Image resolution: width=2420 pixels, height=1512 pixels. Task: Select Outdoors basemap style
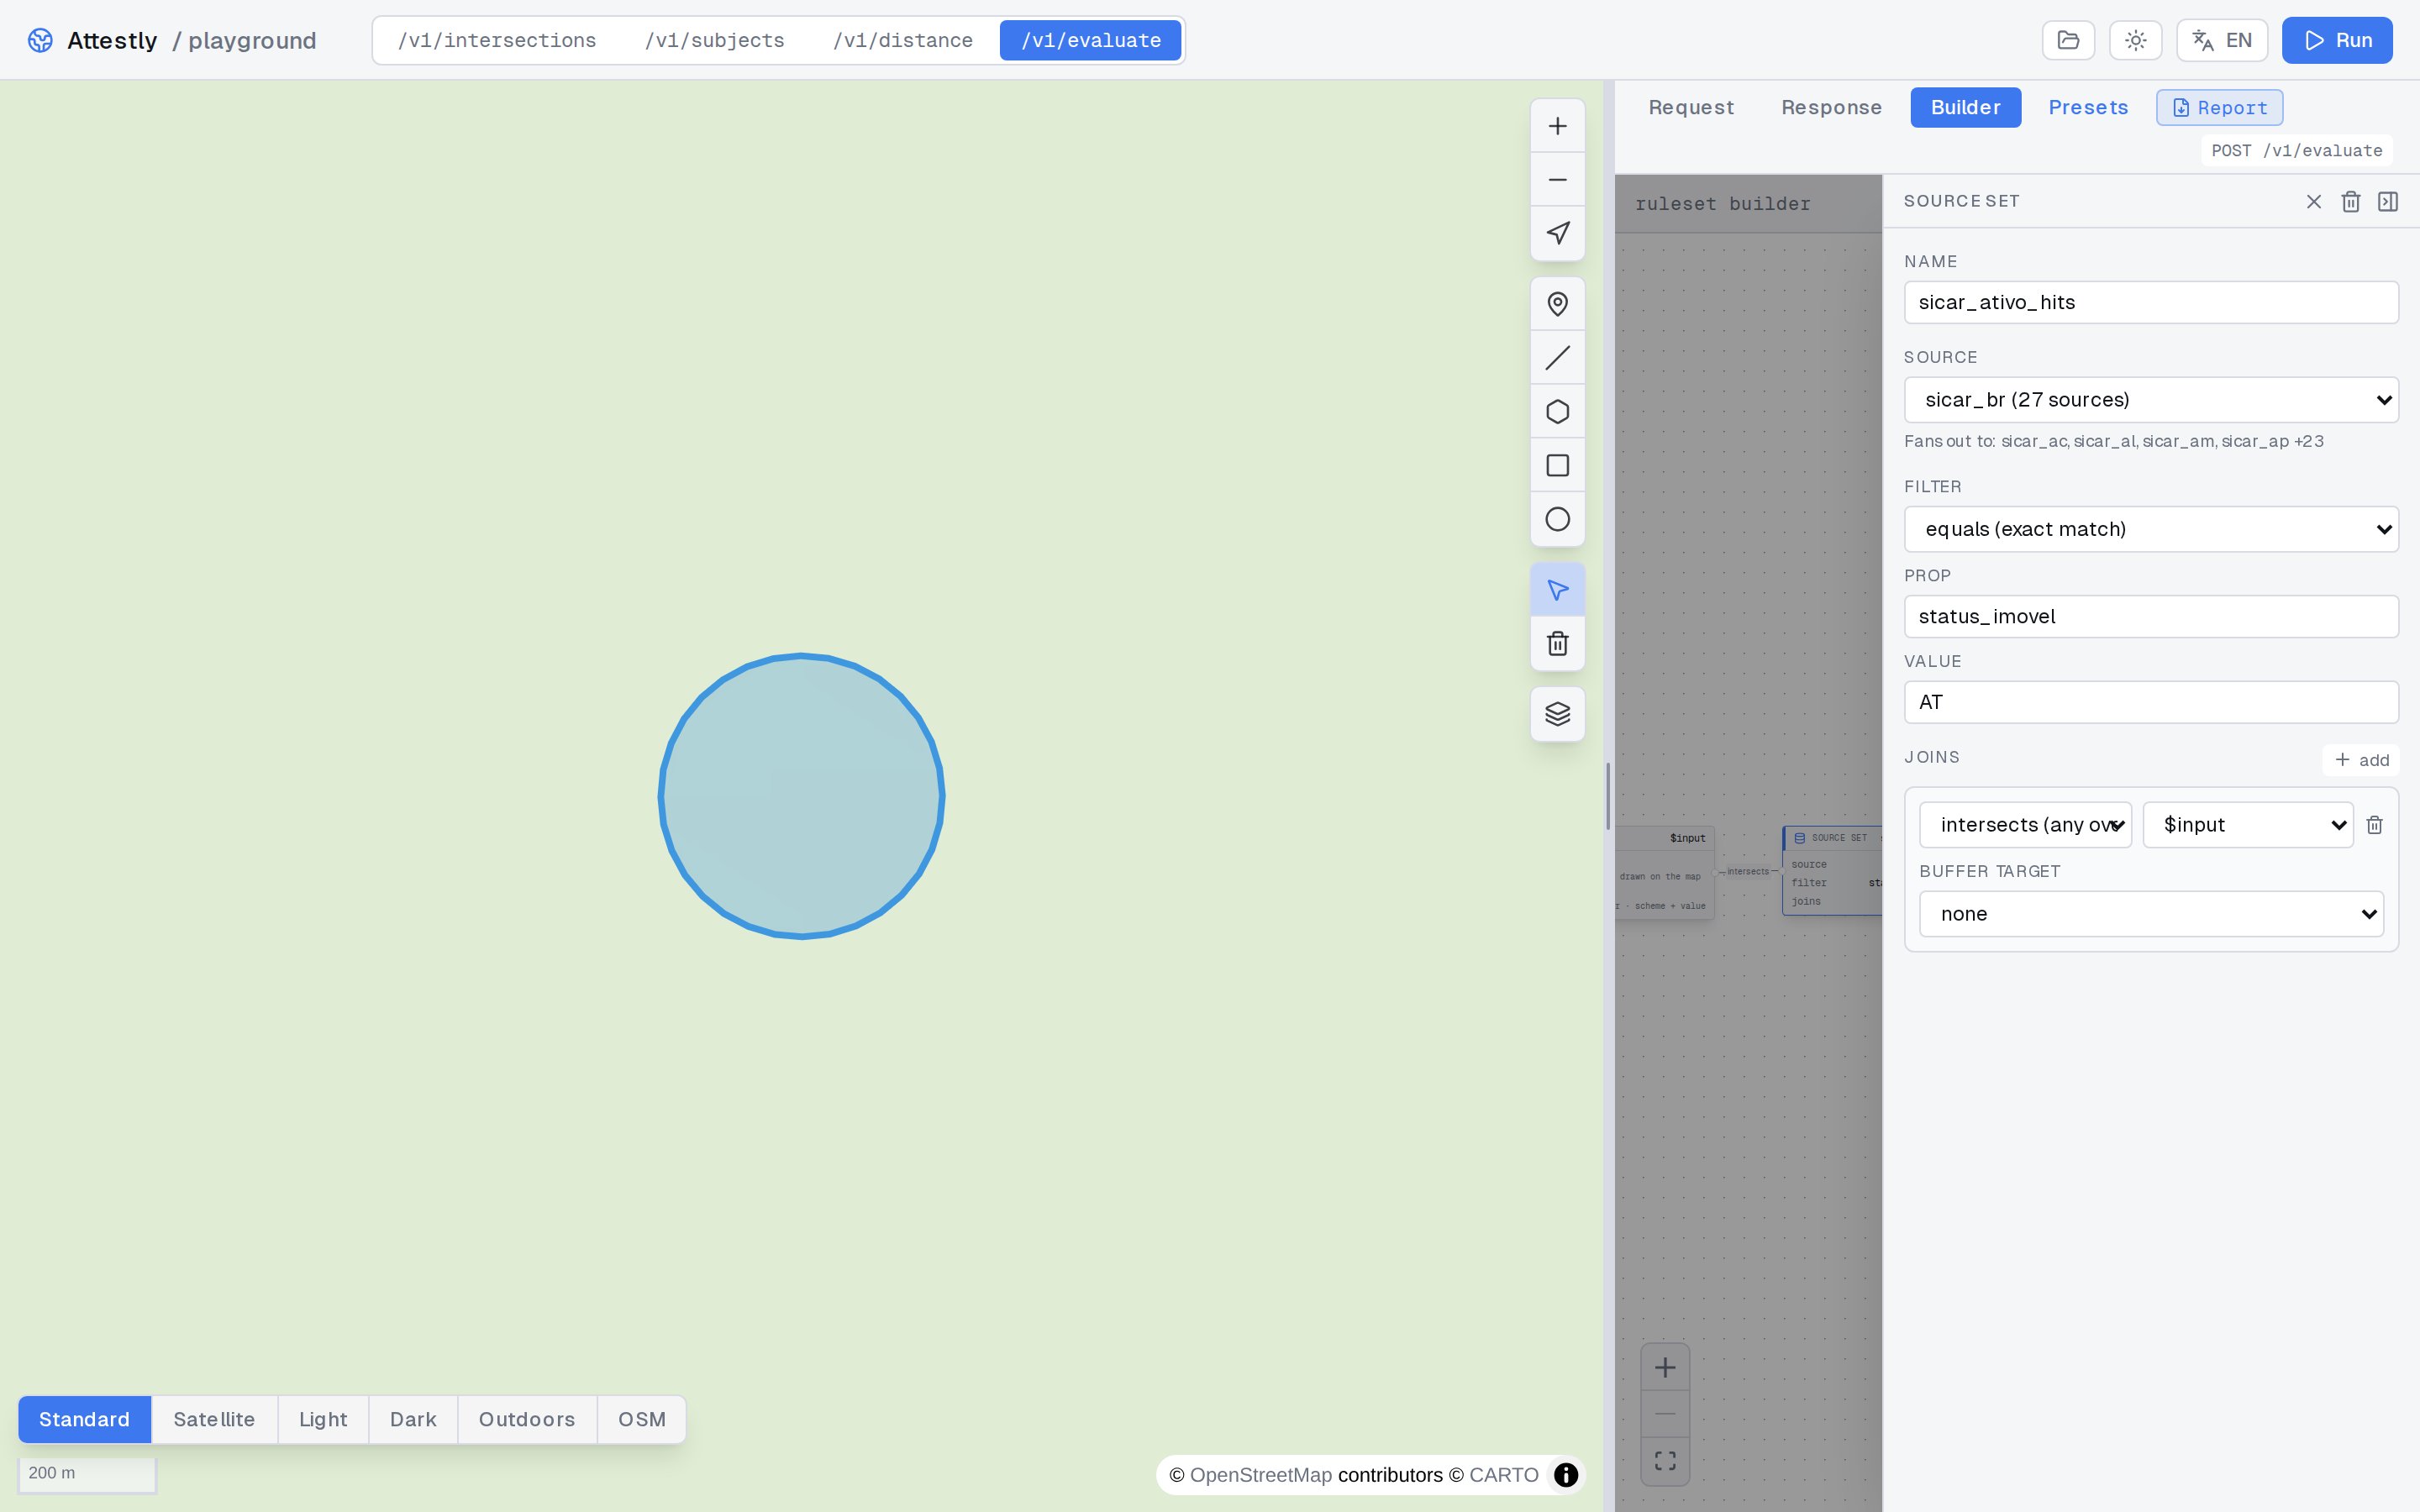point(527,1420)
